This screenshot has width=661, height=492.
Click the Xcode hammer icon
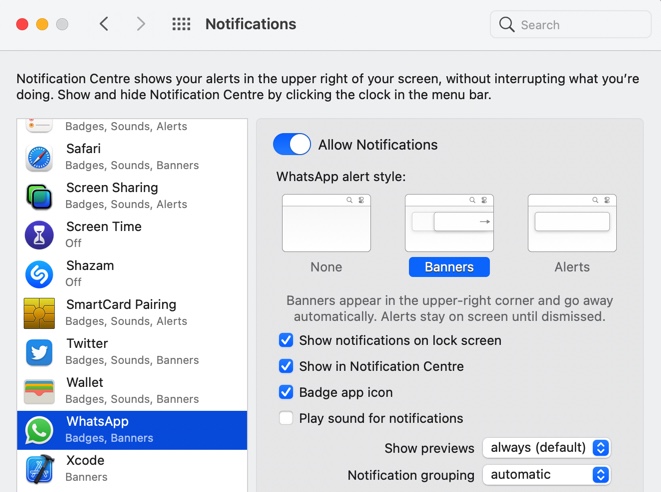39,469
